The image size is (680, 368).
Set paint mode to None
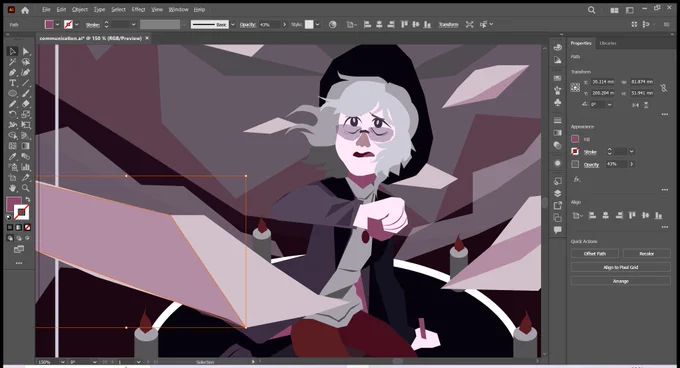pyautogui.click(x=27, y=227)
